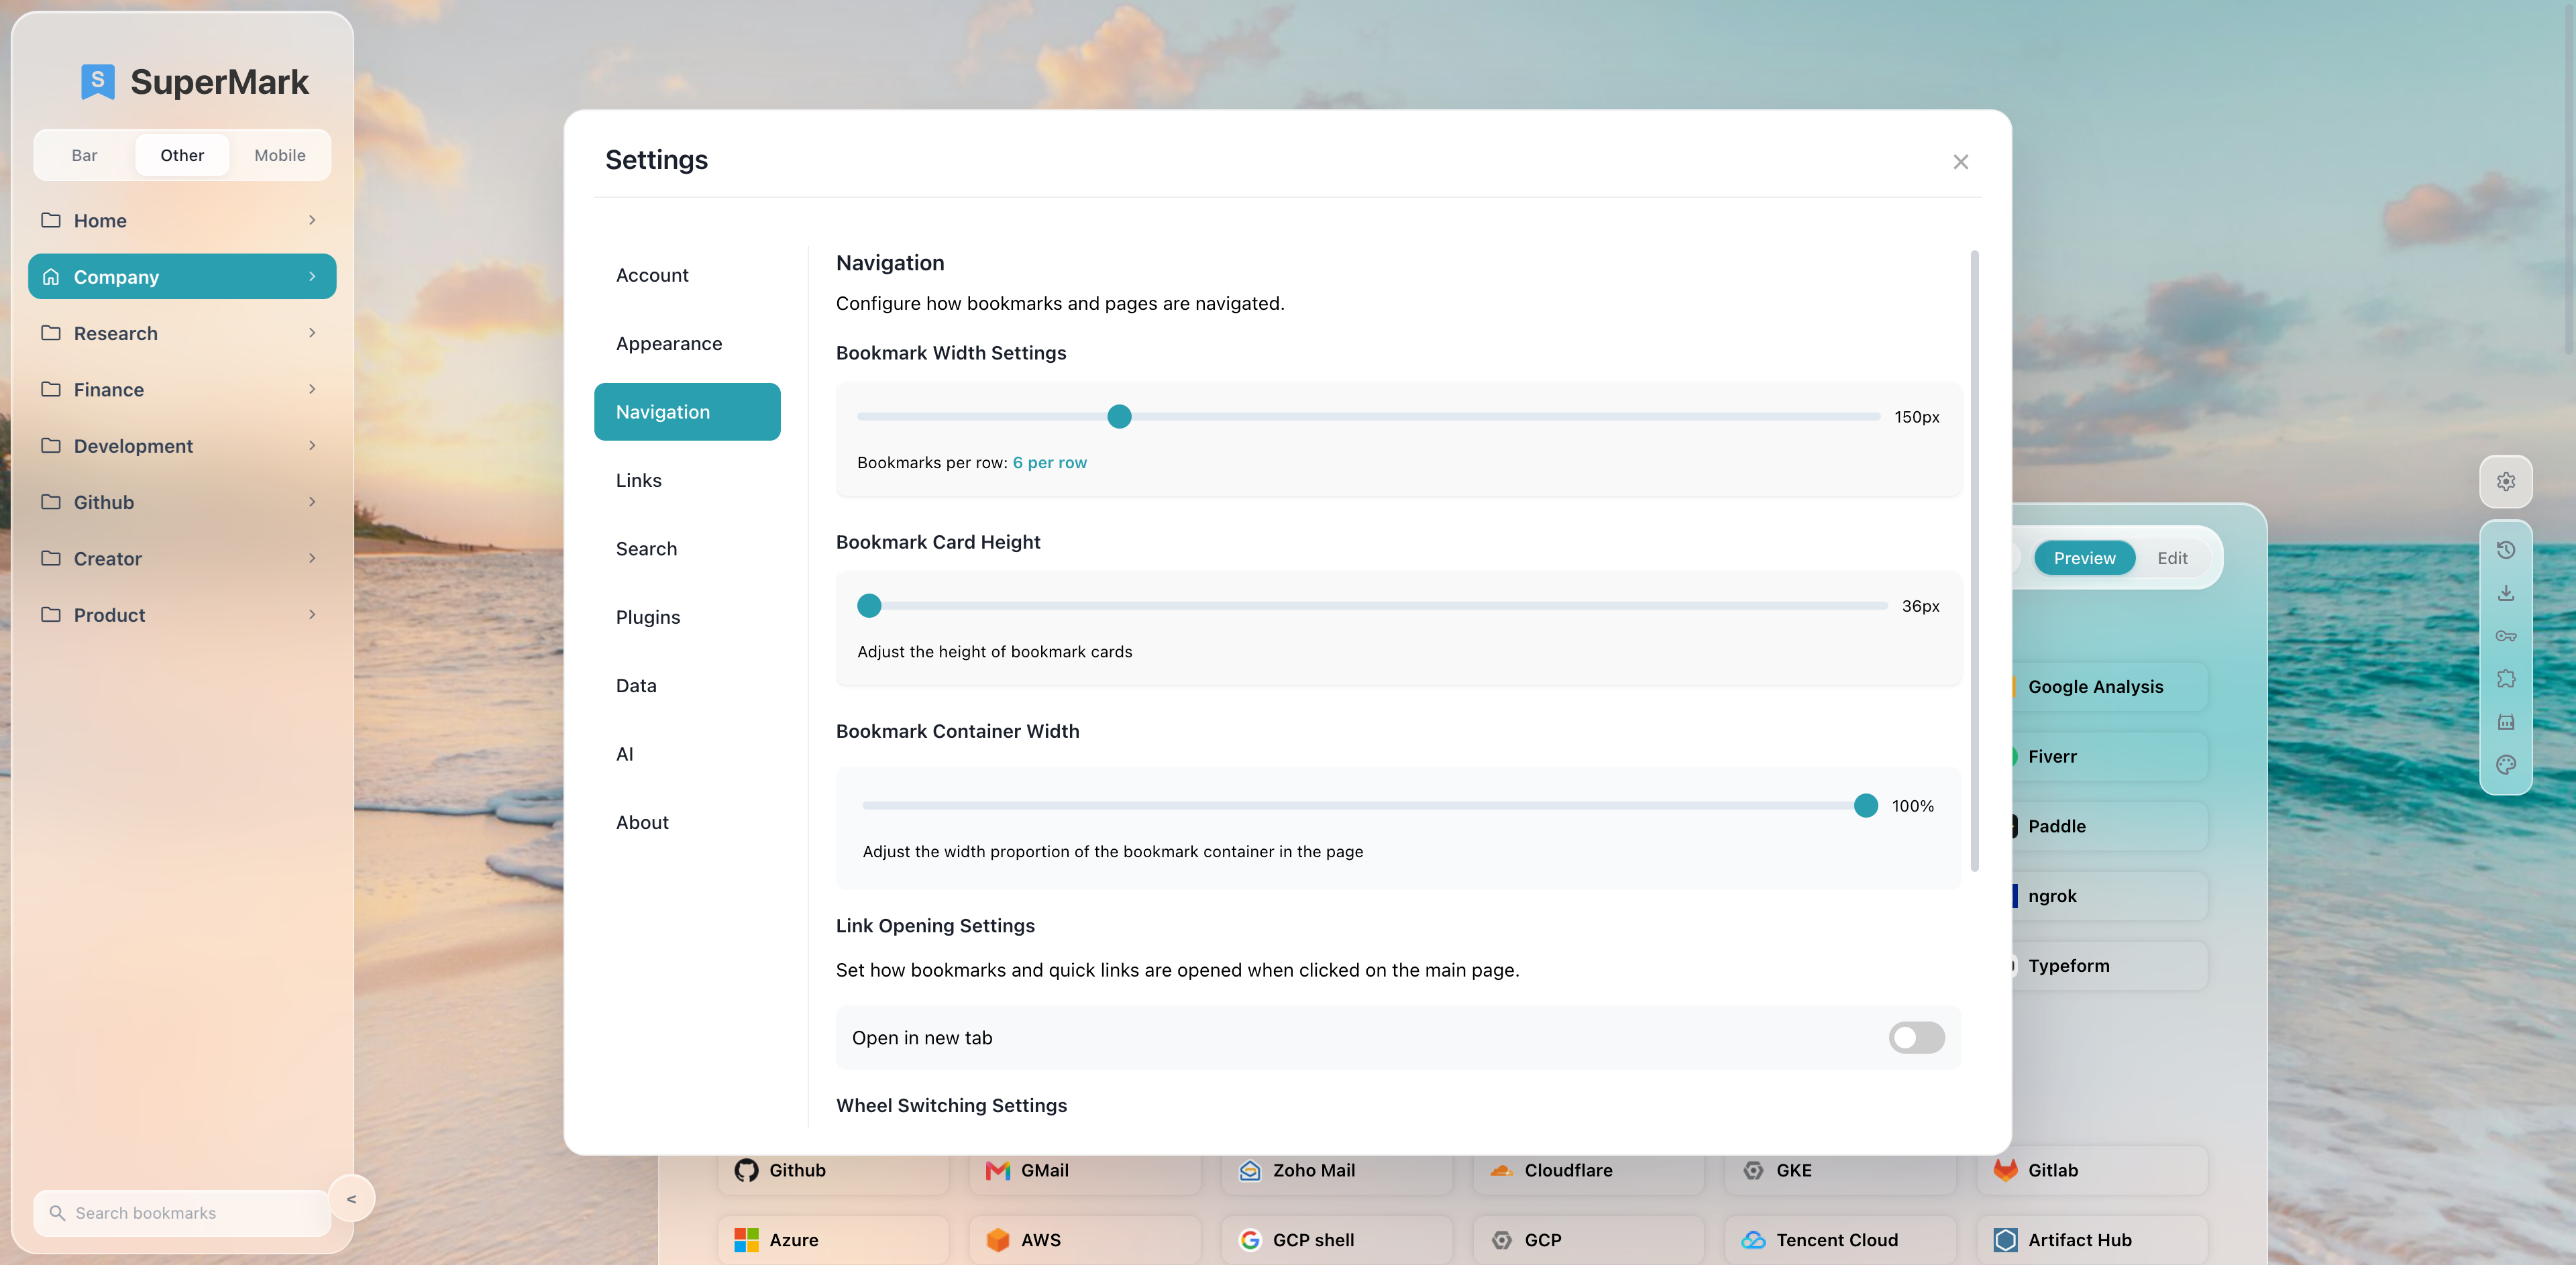Click the Github bookmark icon

click(x=746, y=1170)
